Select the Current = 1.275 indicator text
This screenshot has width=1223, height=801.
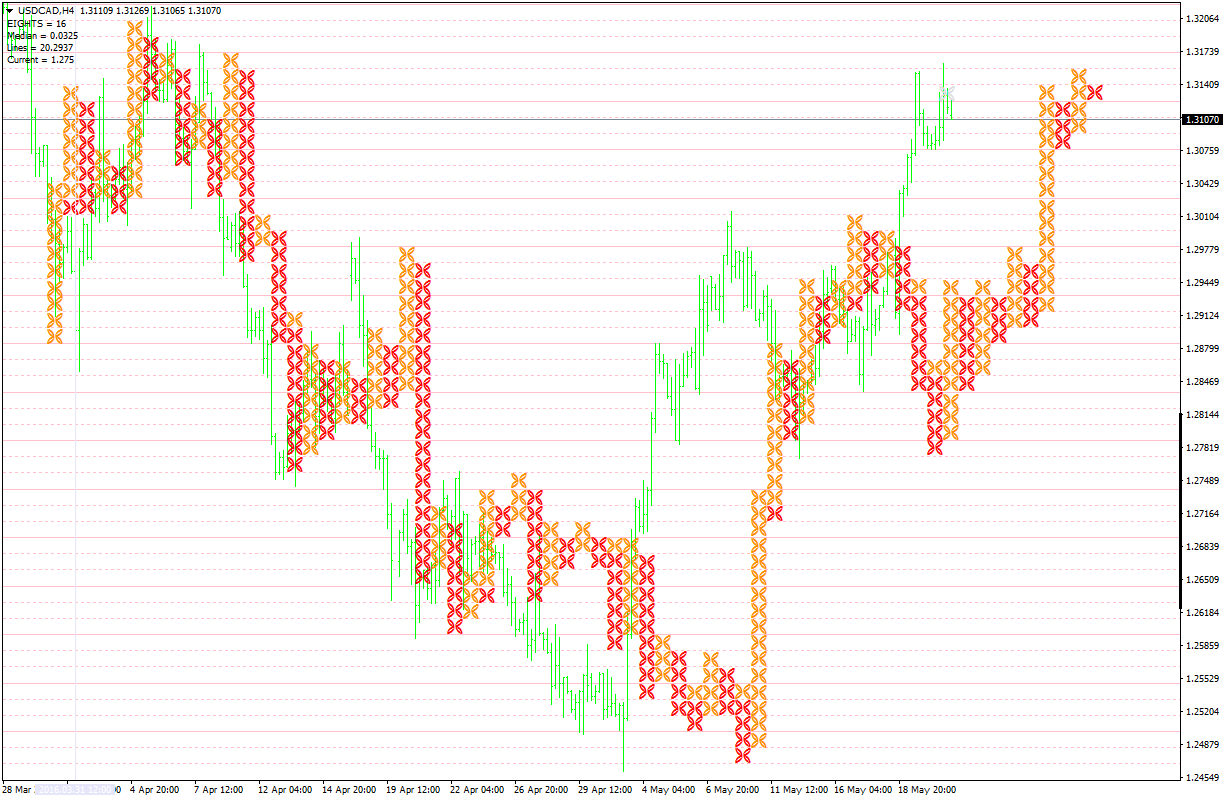pyautogui.click(x=40, y=58)
